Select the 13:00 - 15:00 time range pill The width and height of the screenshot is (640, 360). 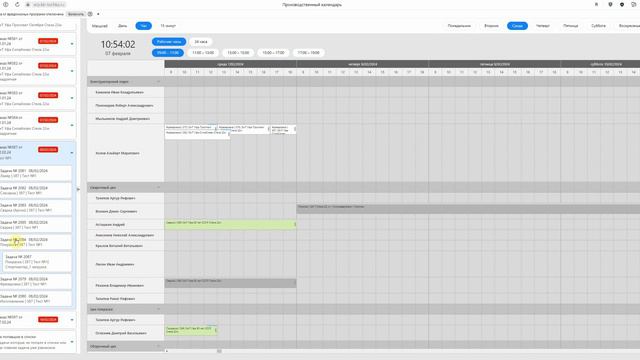coord(238,53)
